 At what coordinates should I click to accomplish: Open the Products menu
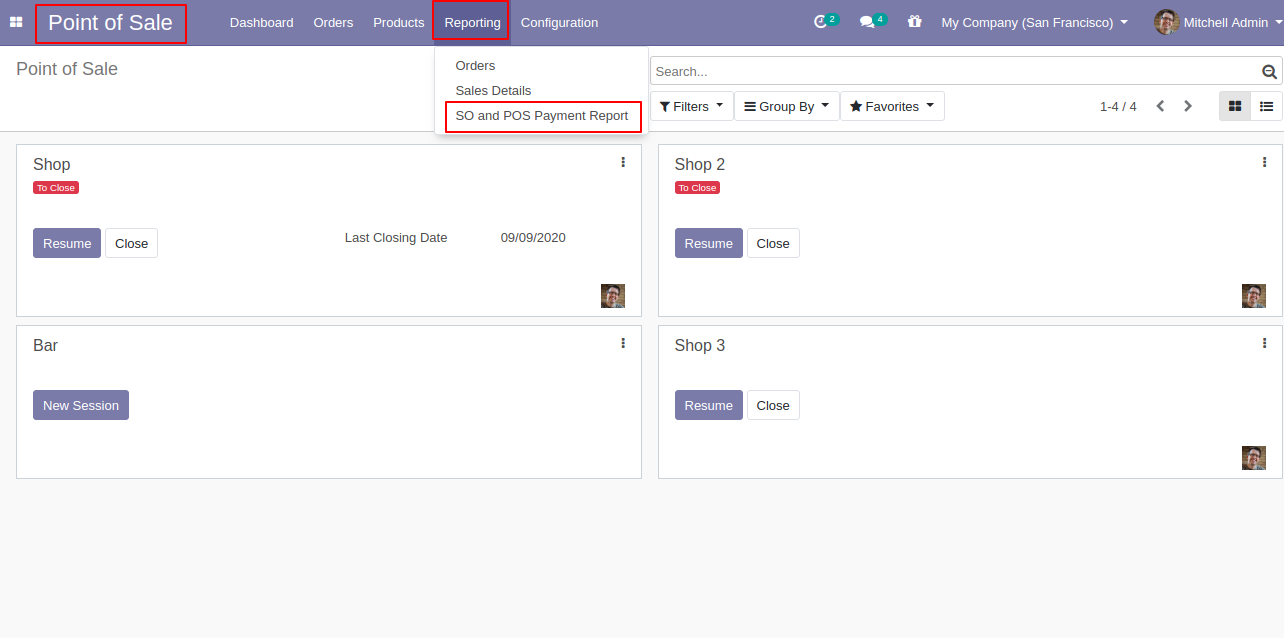click(x=399, y=22)
